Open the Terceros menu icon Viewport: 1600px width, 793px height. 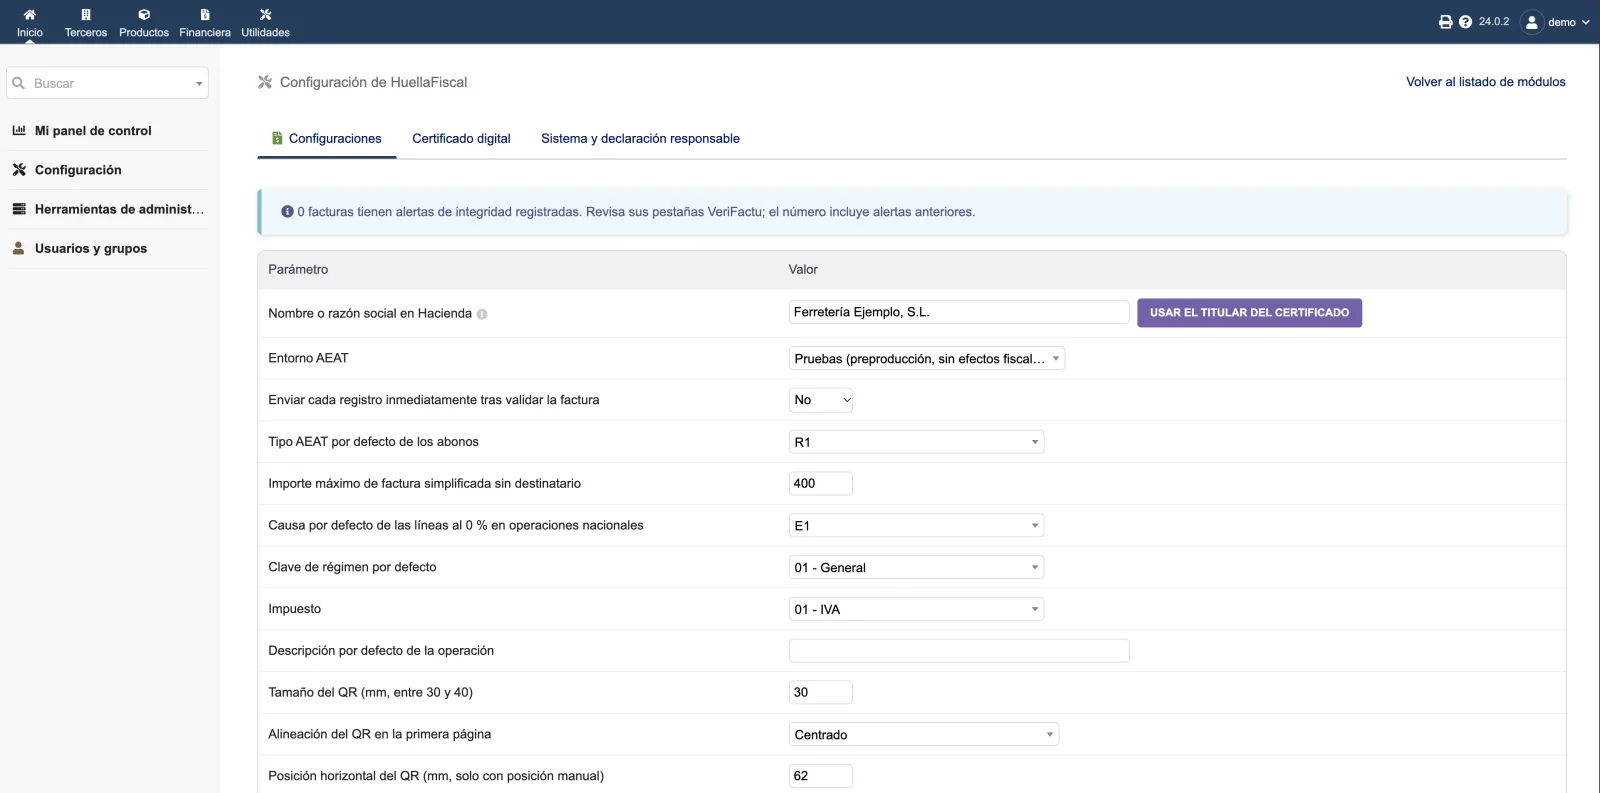[86, 15]
